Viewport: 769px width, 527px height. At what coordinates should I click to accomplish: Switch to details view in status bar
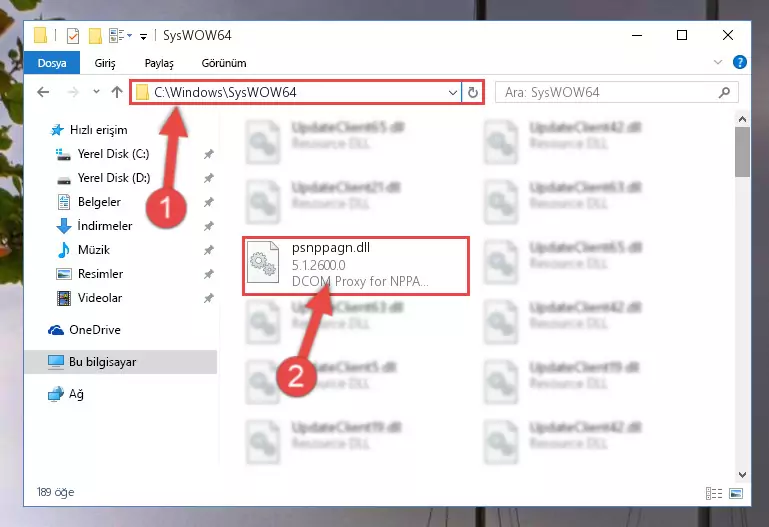point(714,493)
